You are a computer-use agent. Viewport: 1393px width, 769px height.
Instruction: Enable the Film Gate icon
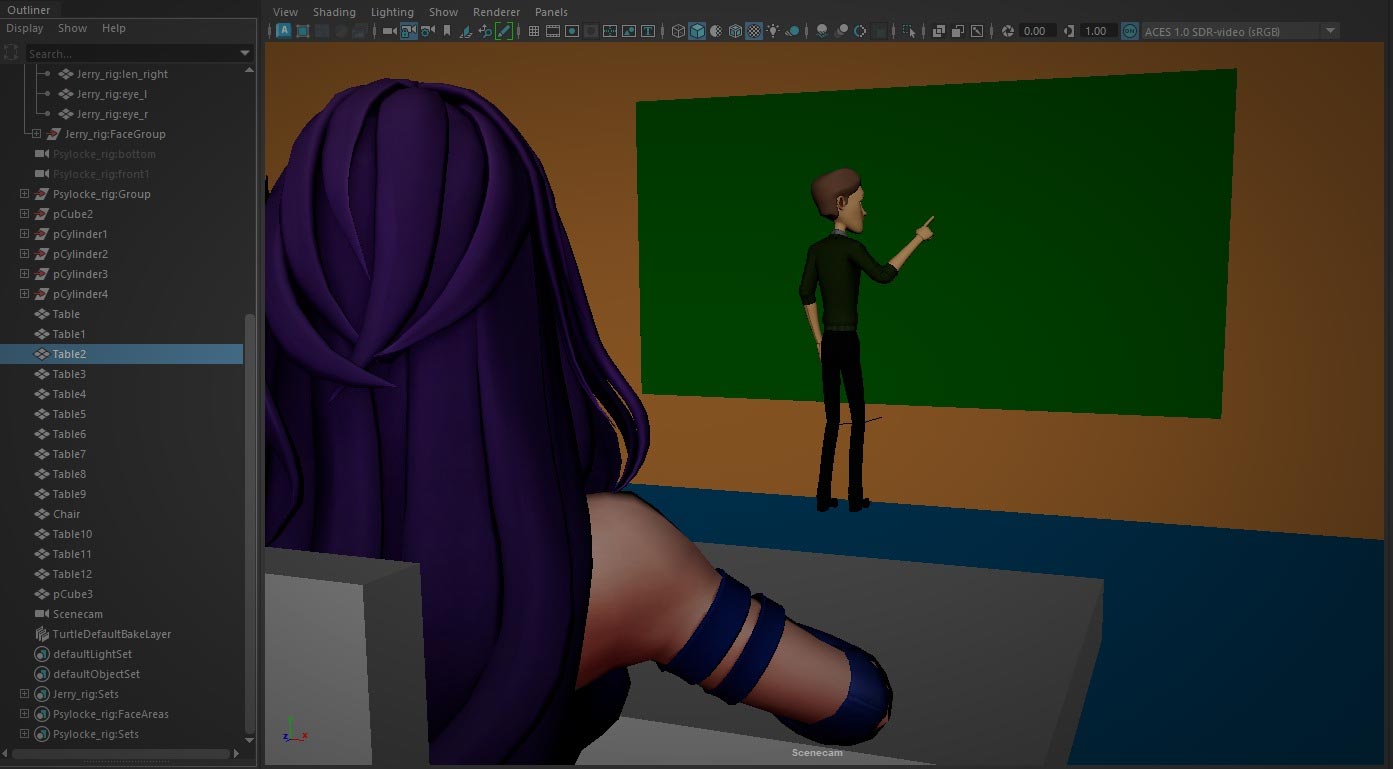(x=552, y=31)
